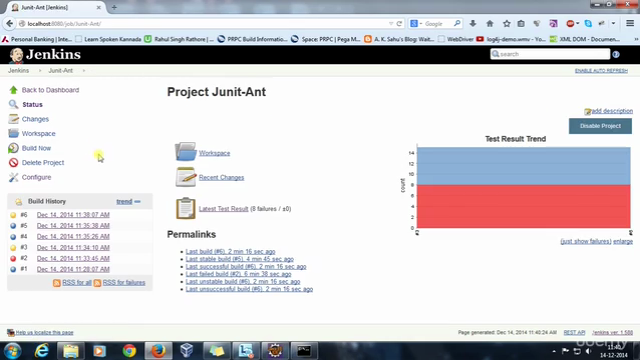Expand Junit-Ant breadcrumb menu arrow

[x=84, y=71]
